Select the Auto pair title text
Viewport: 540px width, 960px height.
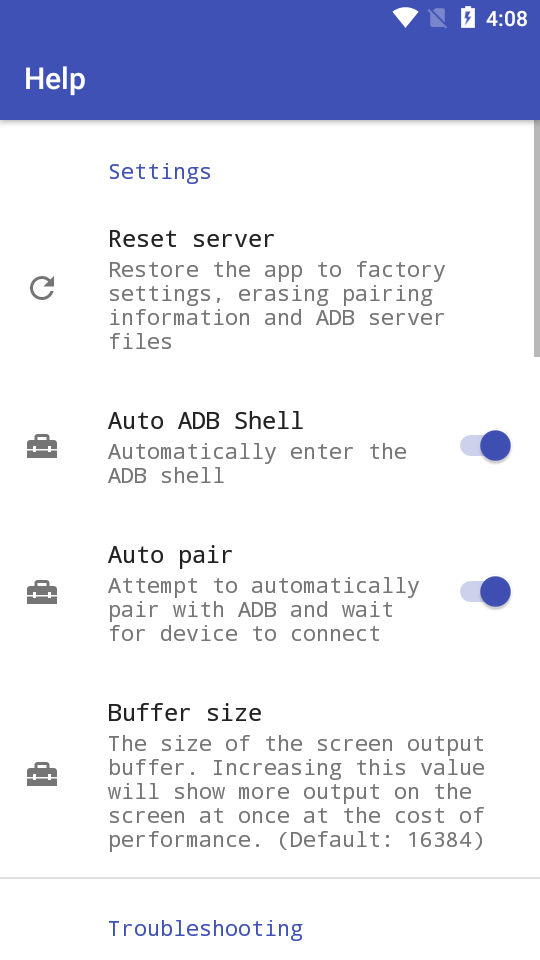coord(170,555)
